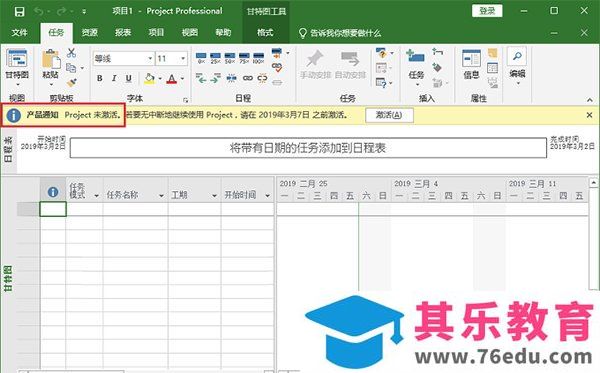The width and height of the screenshot is (600, 373).
Task: Open the task Information (信息) dialog
Action: click(471, 64)
